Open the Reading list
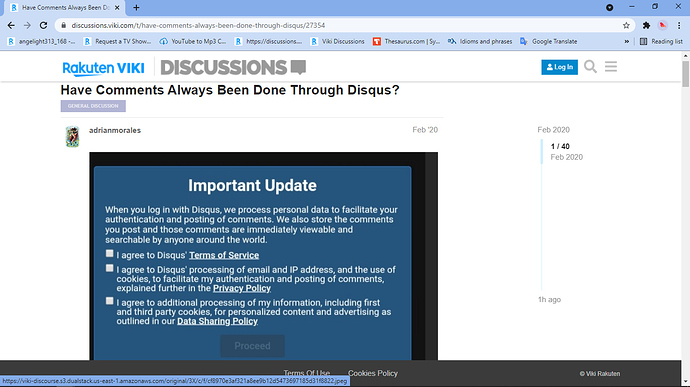 661,41
